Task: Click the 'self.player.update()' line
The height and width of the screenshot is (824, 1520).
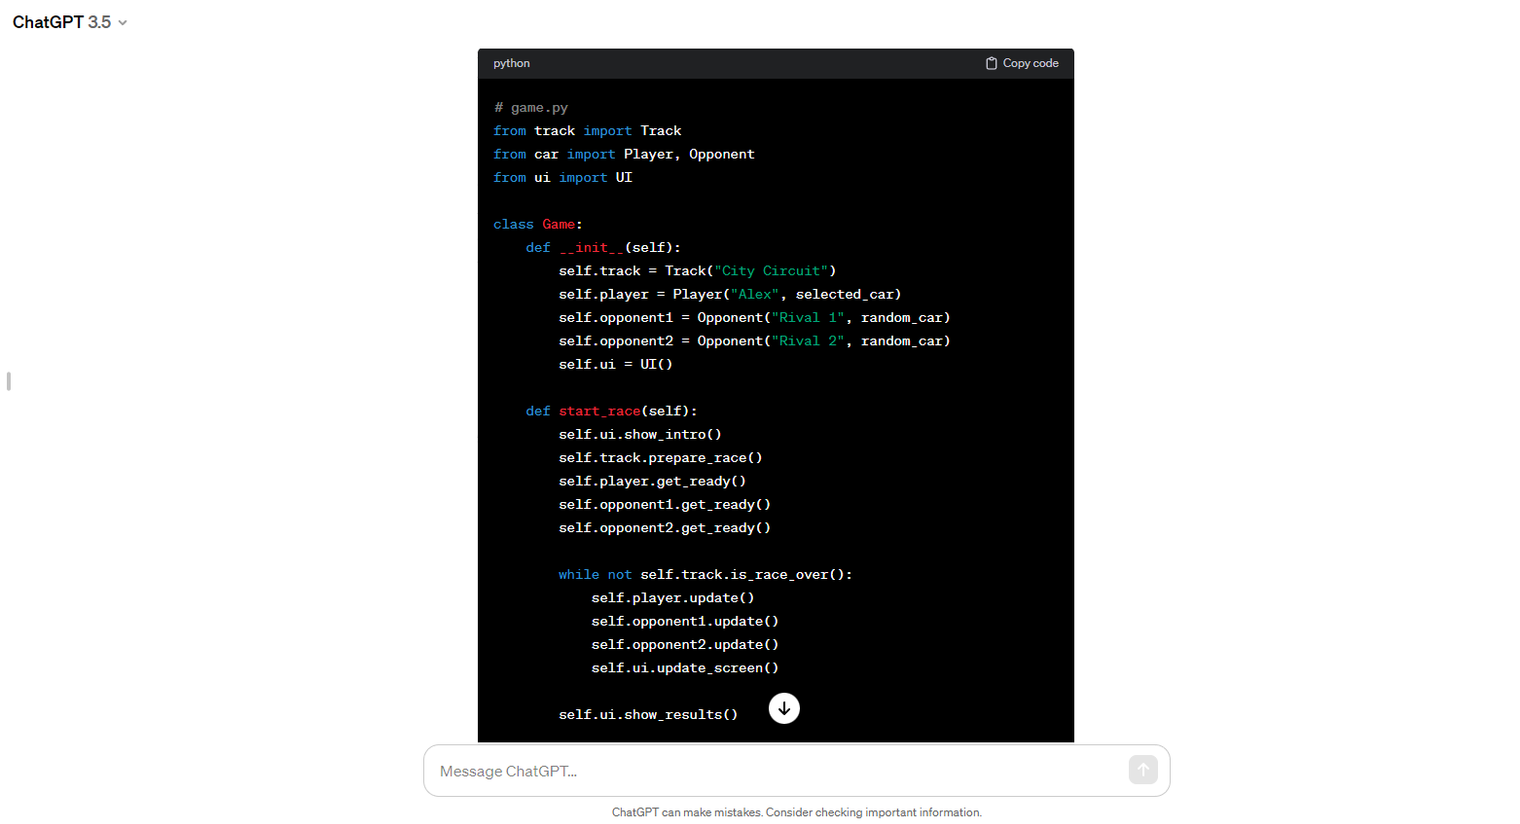Action: tap(673, 597)
